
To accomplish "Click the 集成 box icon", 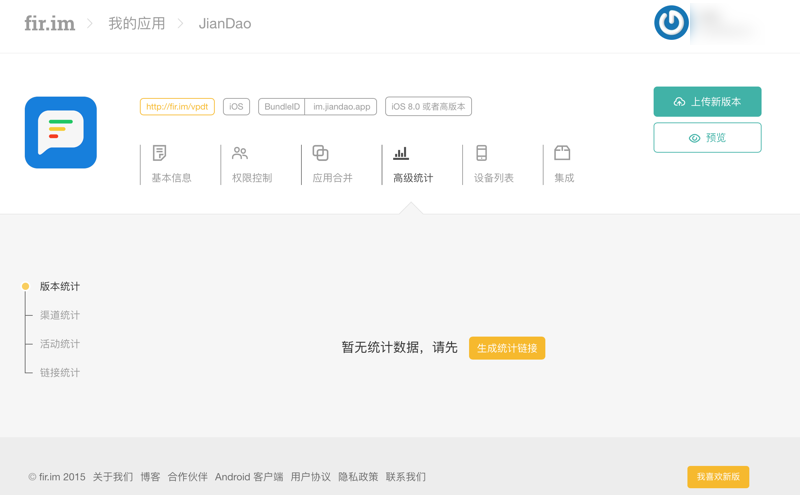I will click(562, 153).
